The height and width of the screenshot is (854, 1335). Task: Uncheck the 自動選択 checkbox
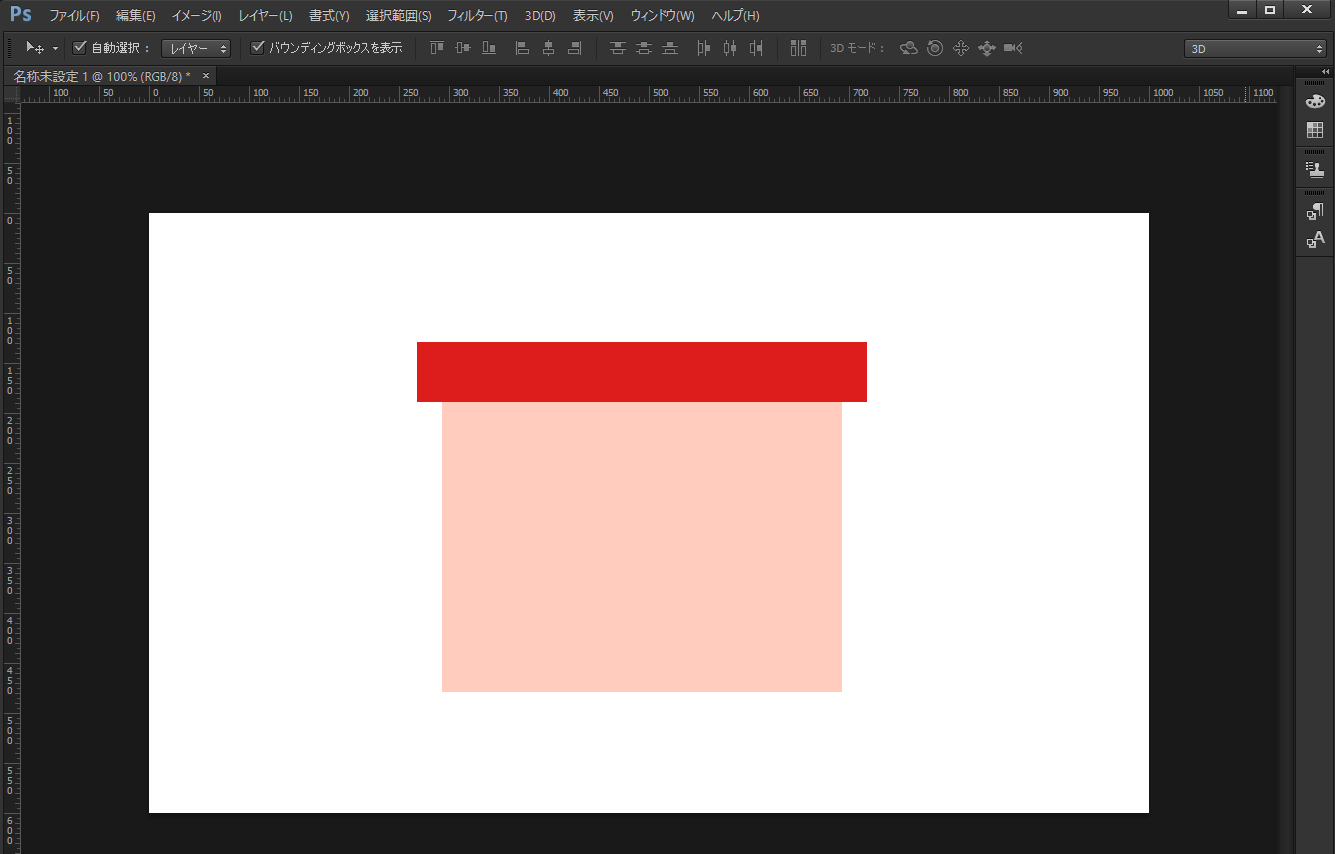[81, 47]
